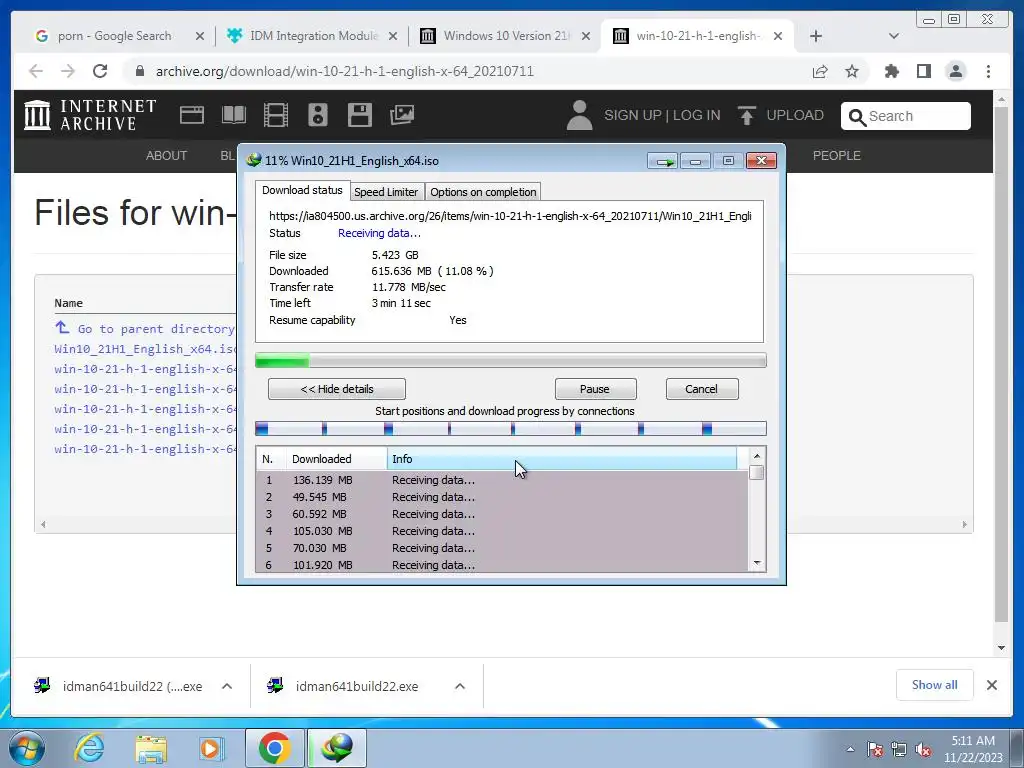Open the Windows Start orb
The image size is (1024, 768).
click(26, 748)
